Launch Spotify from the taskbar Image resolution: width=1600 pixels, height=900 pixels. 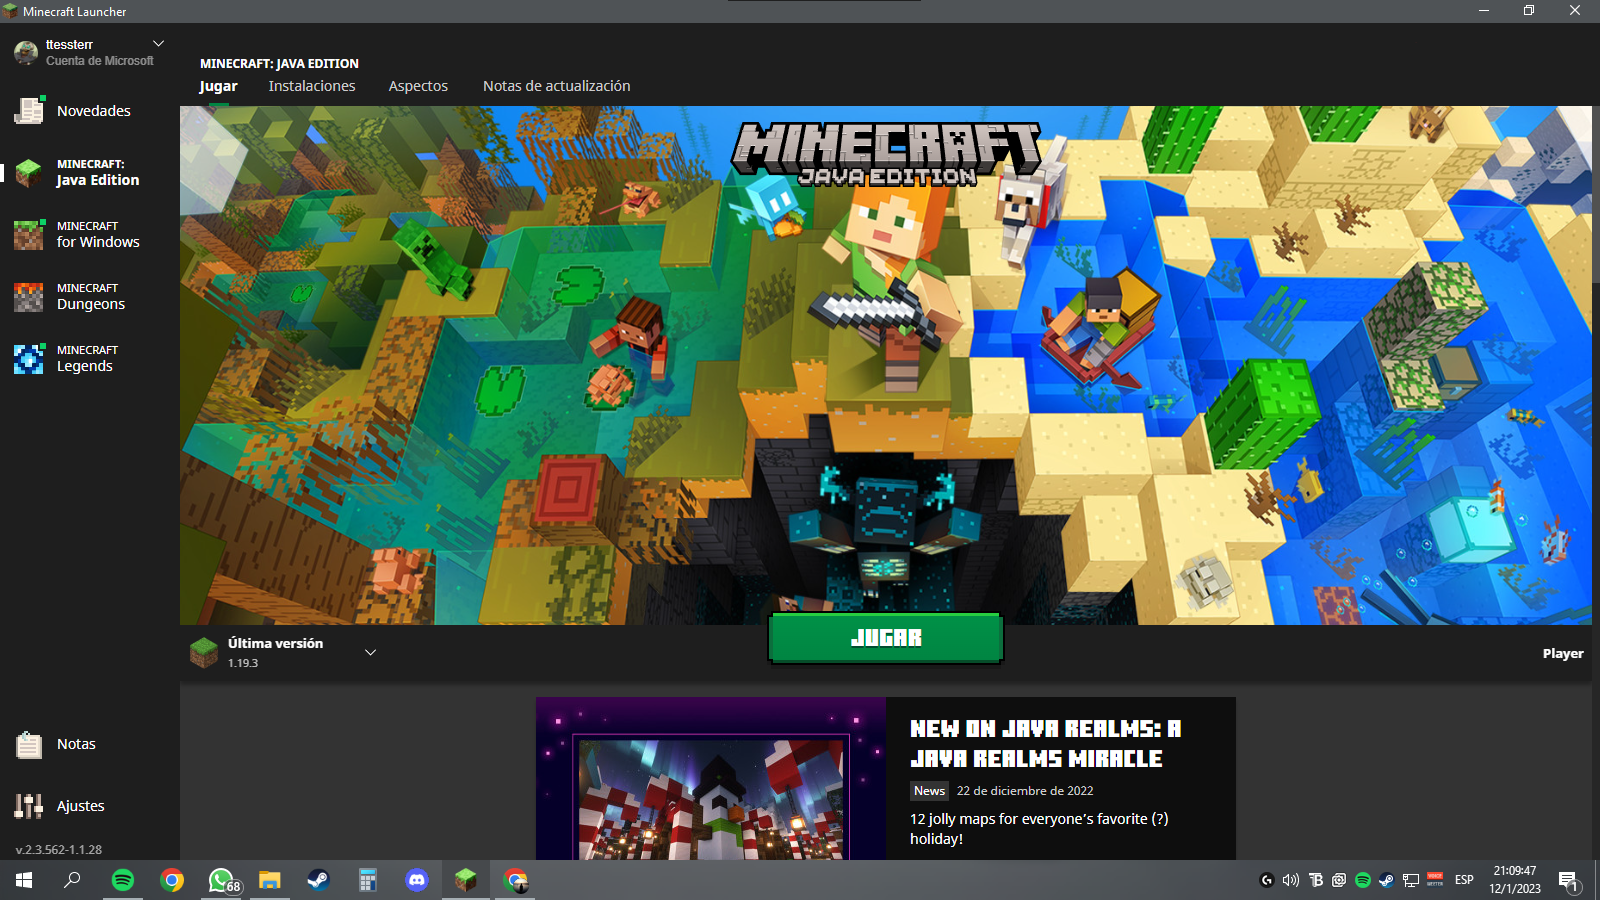[122, 880]
